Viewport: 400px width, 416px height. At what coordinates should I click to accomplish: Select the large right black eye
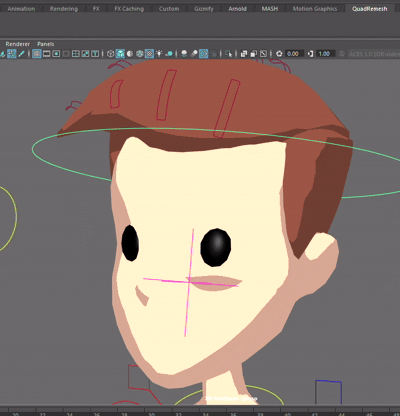pyautogui.click(x=216, y=247)
